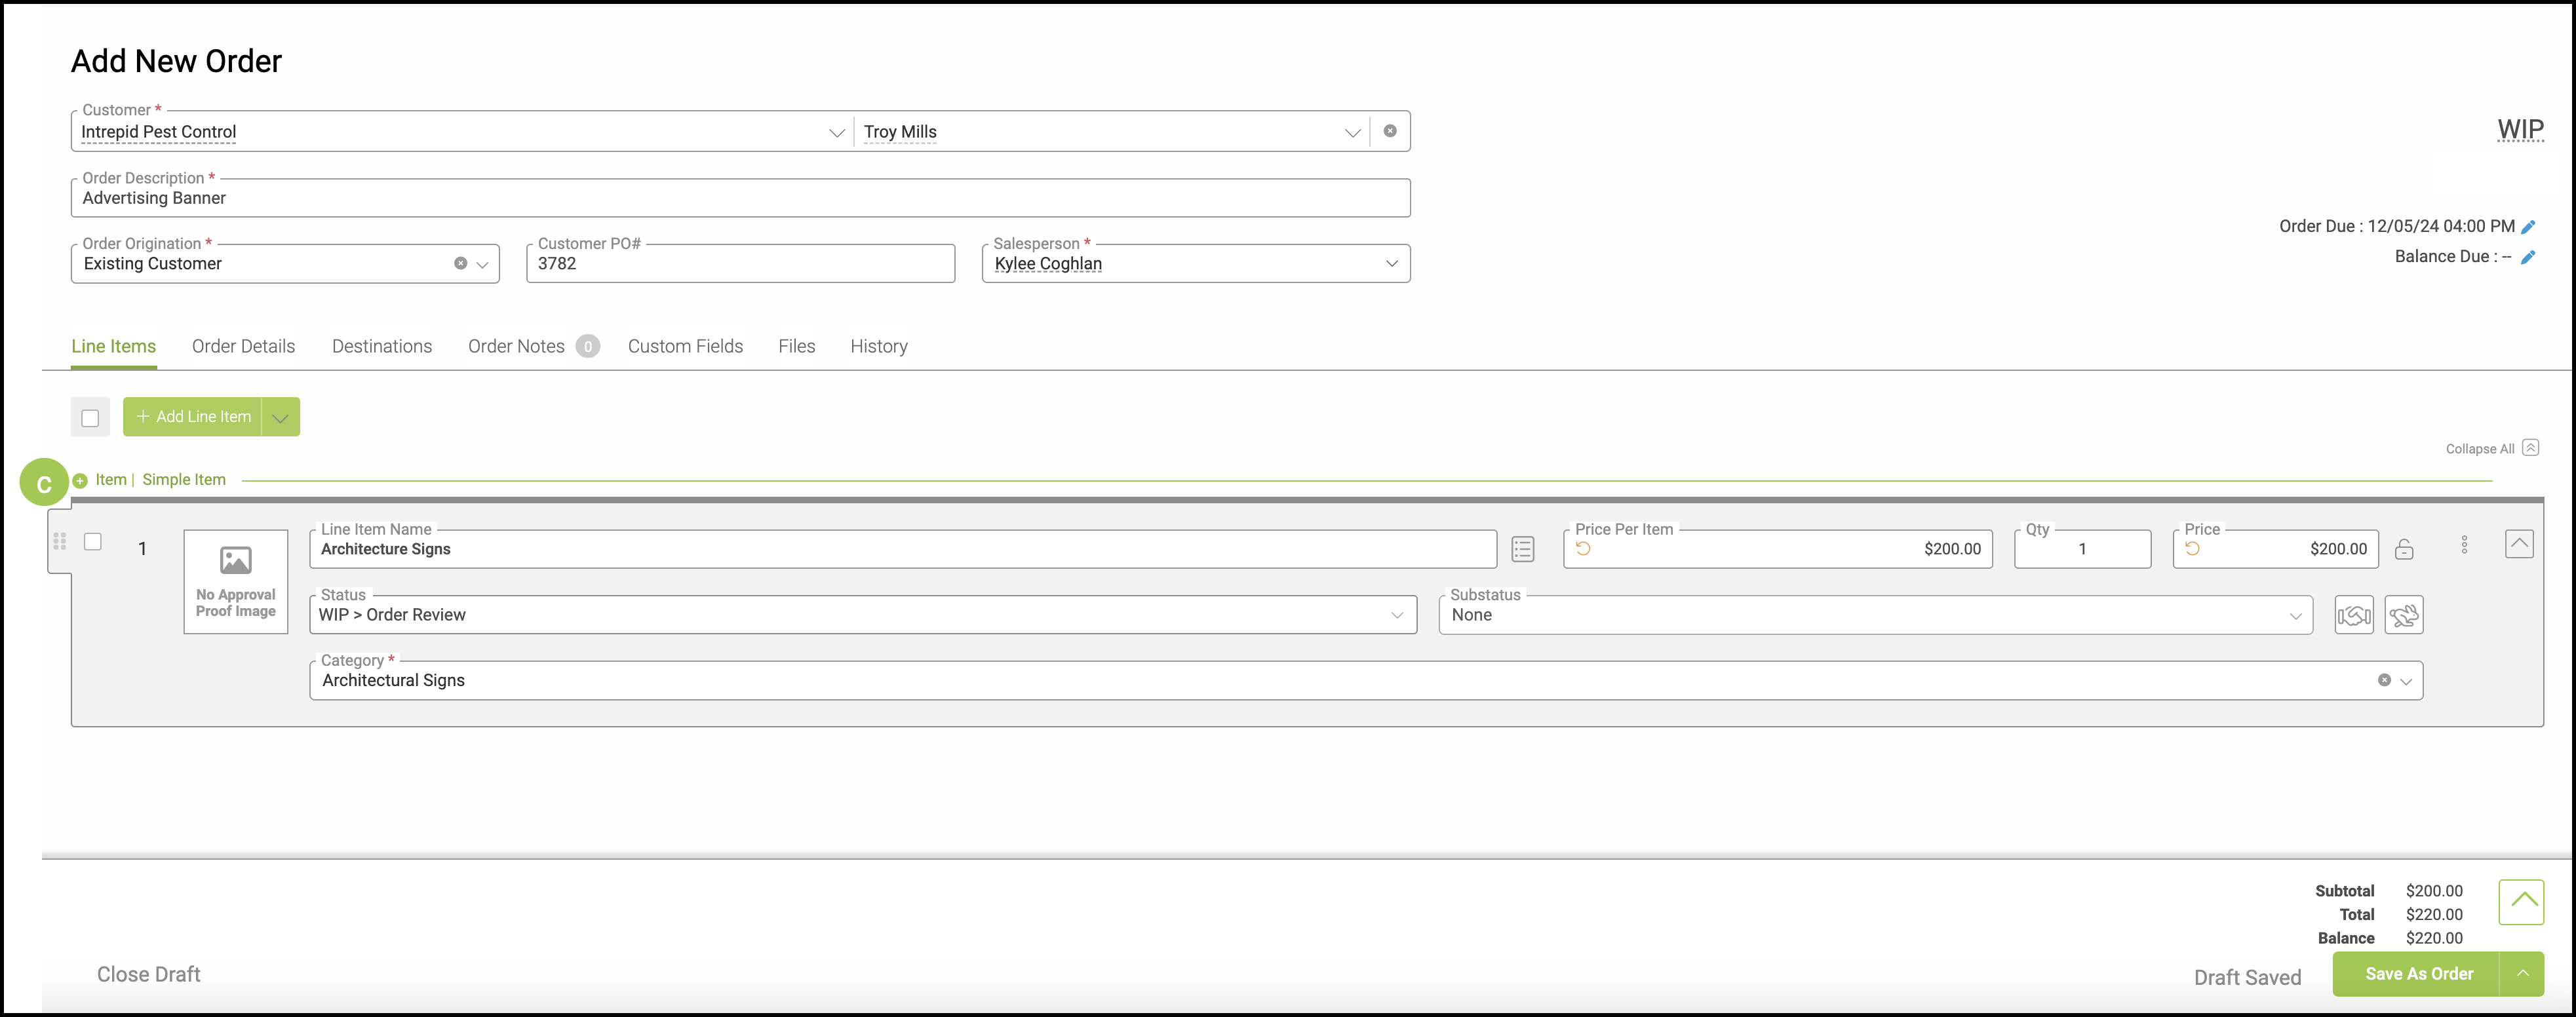The width and height of the screenshot is (2576, 1017).
Task: Tick the checkbox for line item 1
Action: [93, 542]
